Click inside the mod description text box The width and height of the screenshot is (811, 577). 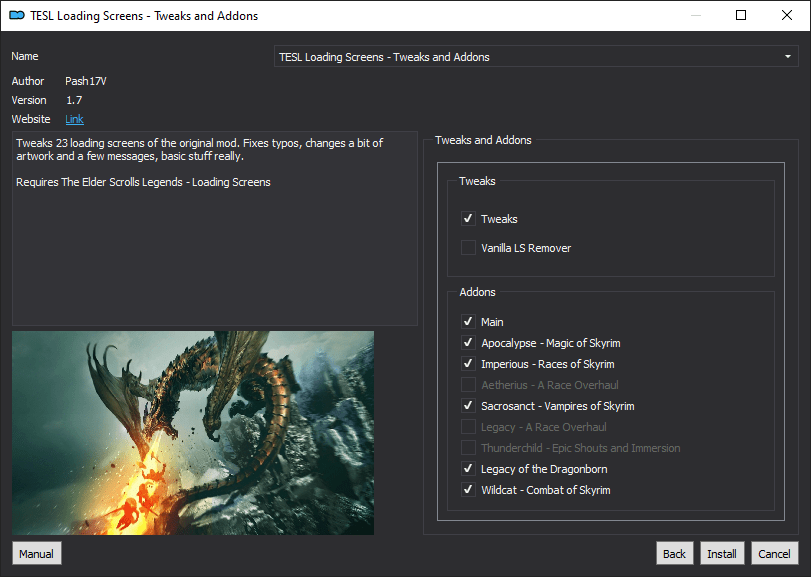(x=215, y=229)
